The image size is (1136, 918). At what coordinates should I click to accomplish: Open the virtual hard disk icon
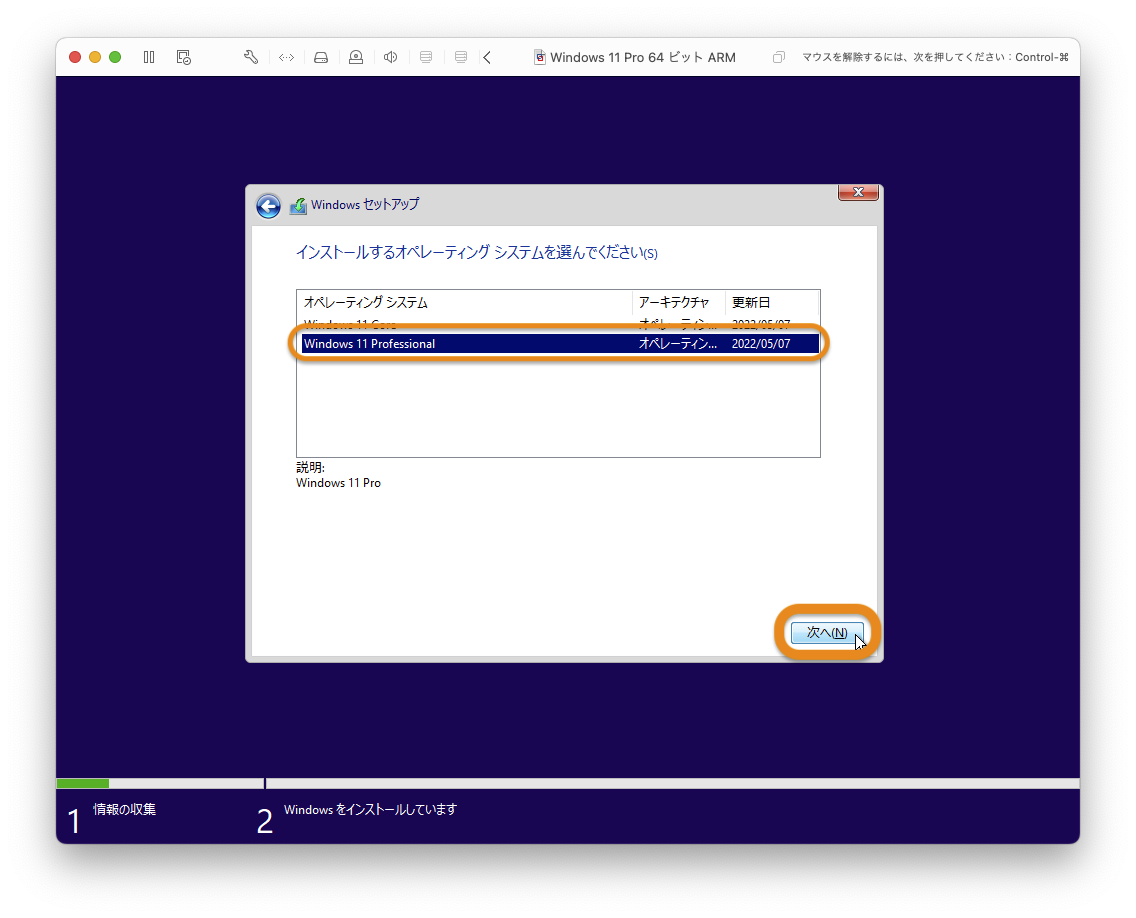pos(320,57)
